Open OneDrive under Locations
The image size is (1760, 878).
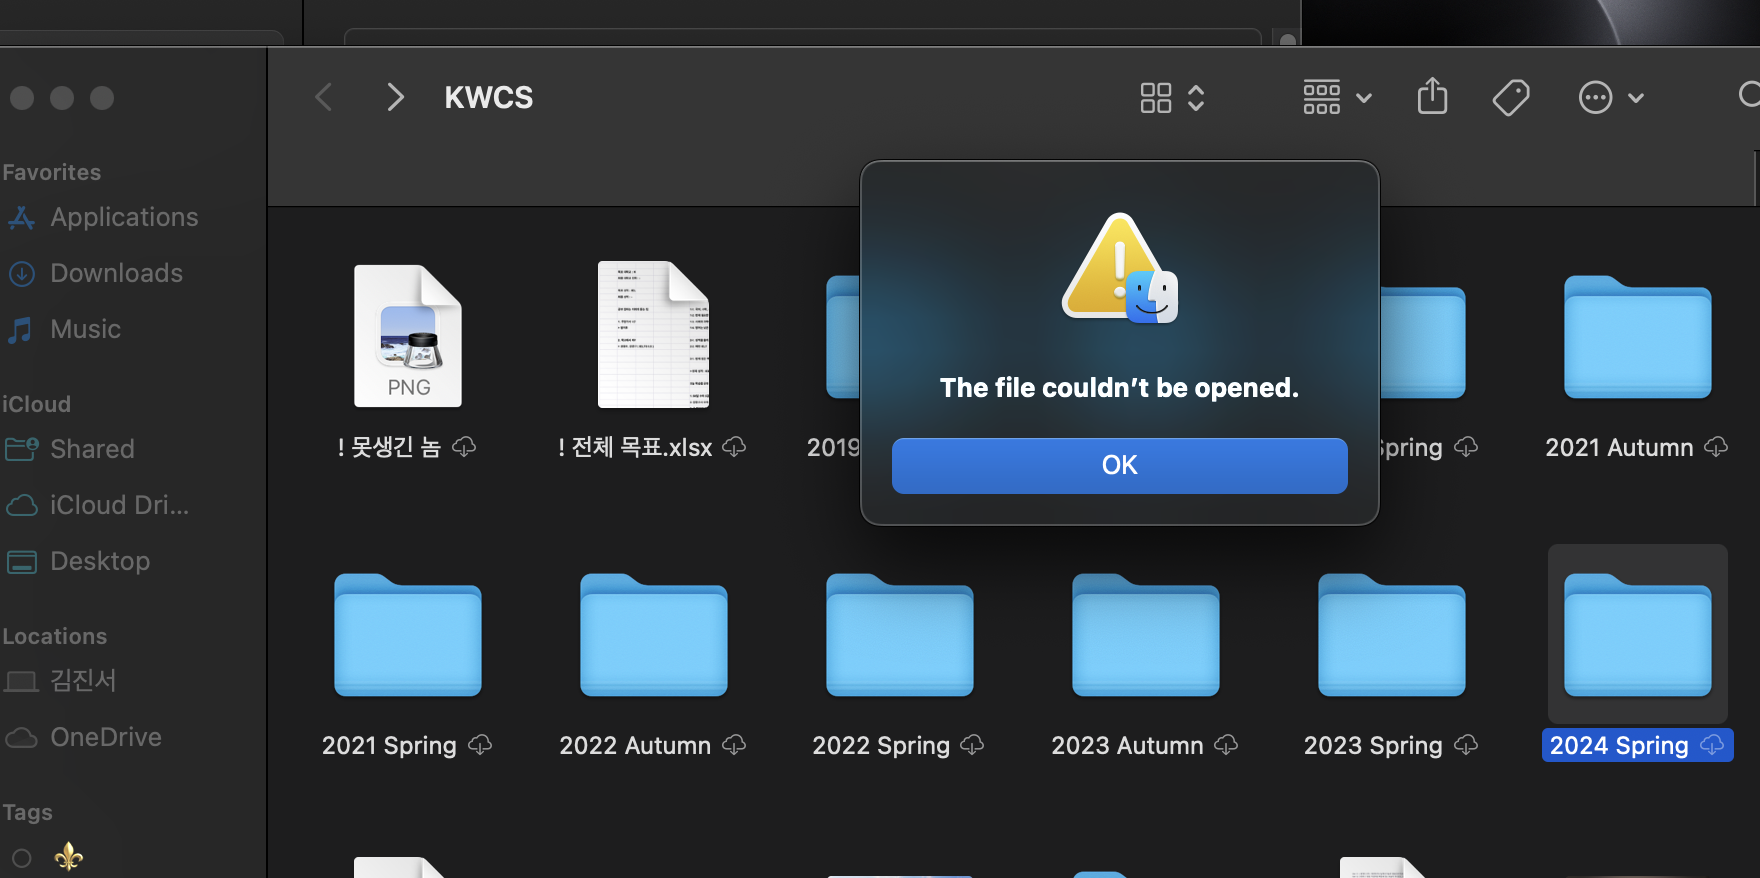(105, 737)
